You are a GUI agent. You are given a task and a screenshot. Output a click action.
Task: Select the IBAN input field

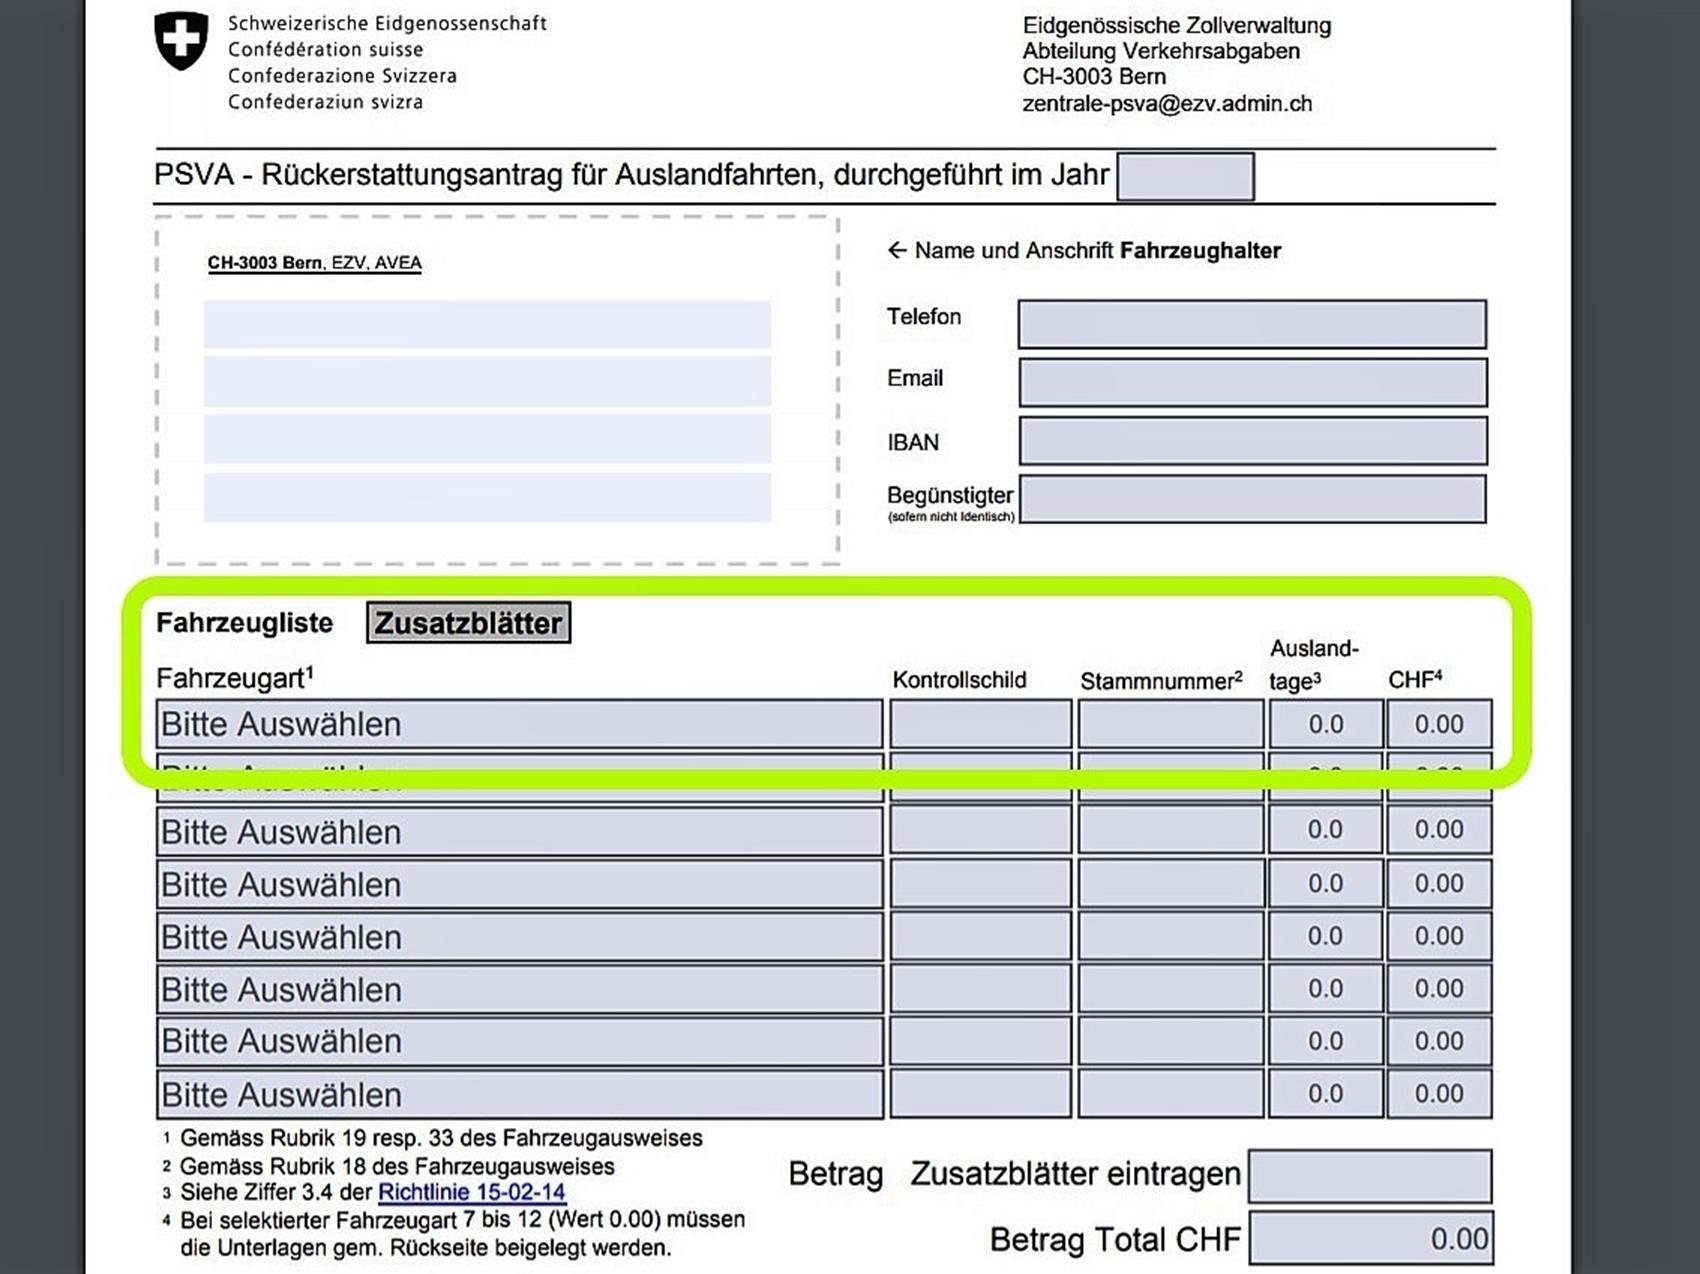[x=1251, y=441]
